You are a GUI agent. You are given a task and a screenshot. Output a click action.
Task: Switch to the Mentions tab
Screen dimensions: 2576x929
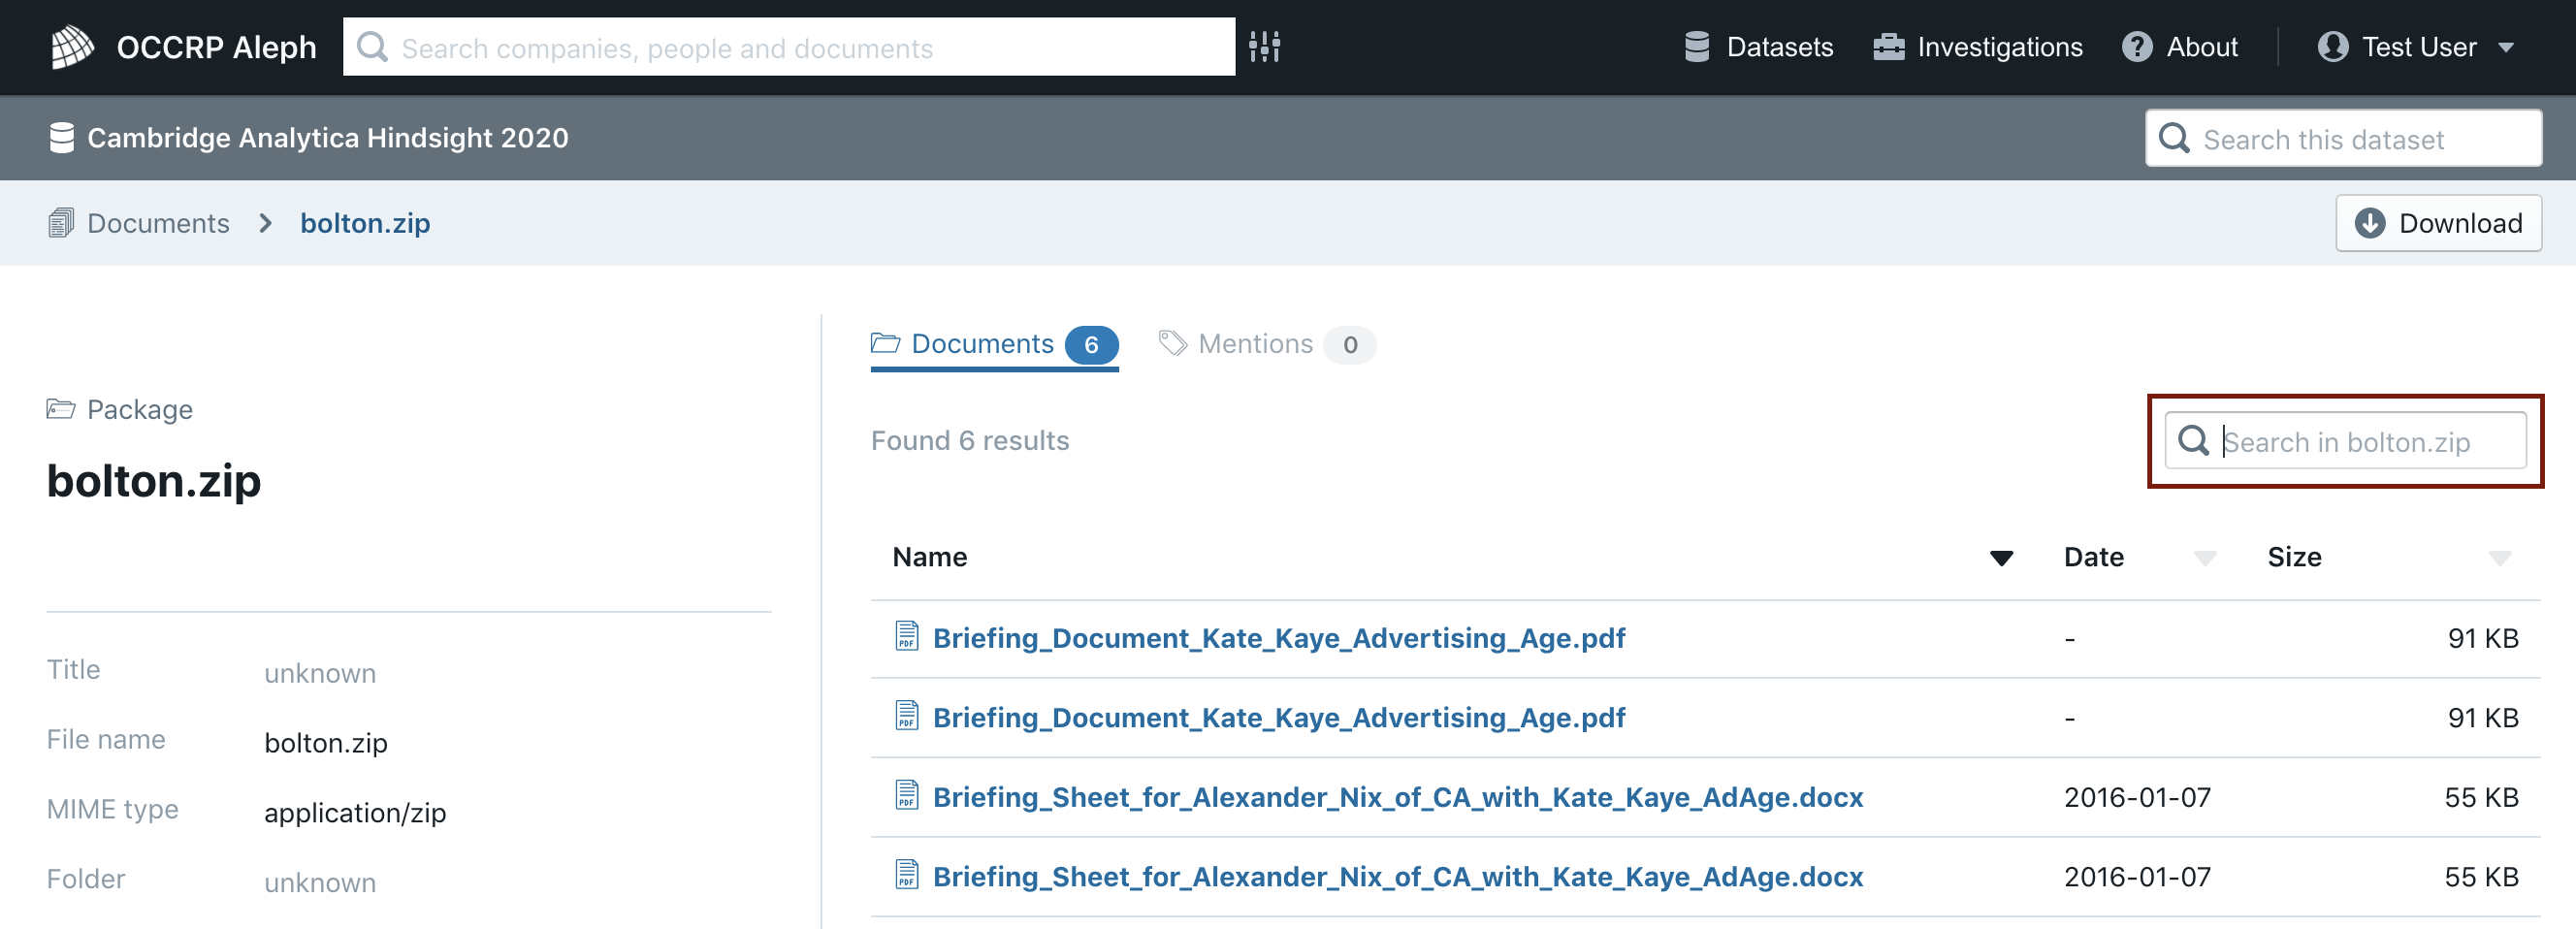click(1266, 345)
